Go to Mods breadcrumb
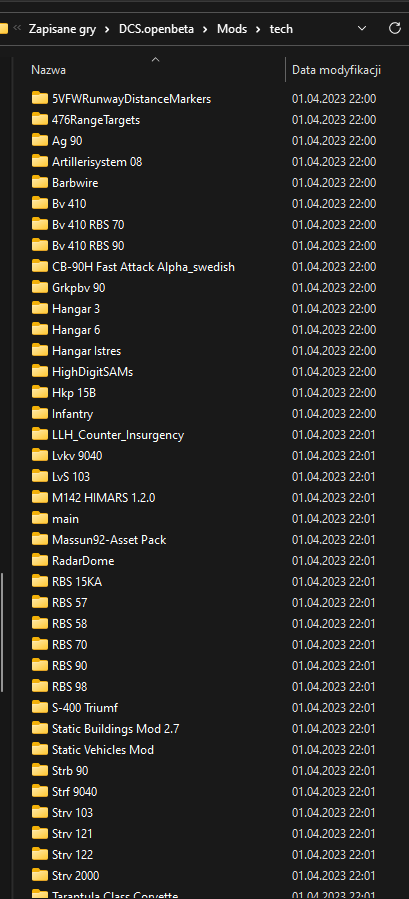The height and width of the screenshot is (899, 409). point(232,29)
